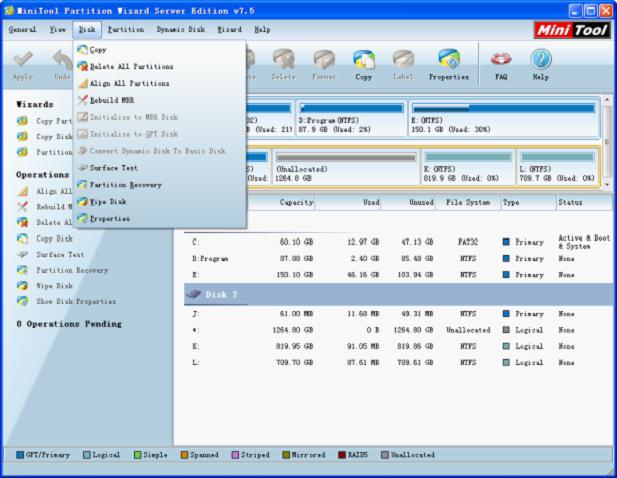Click Partition Recovery icon in sidebar

pos(22,270)
